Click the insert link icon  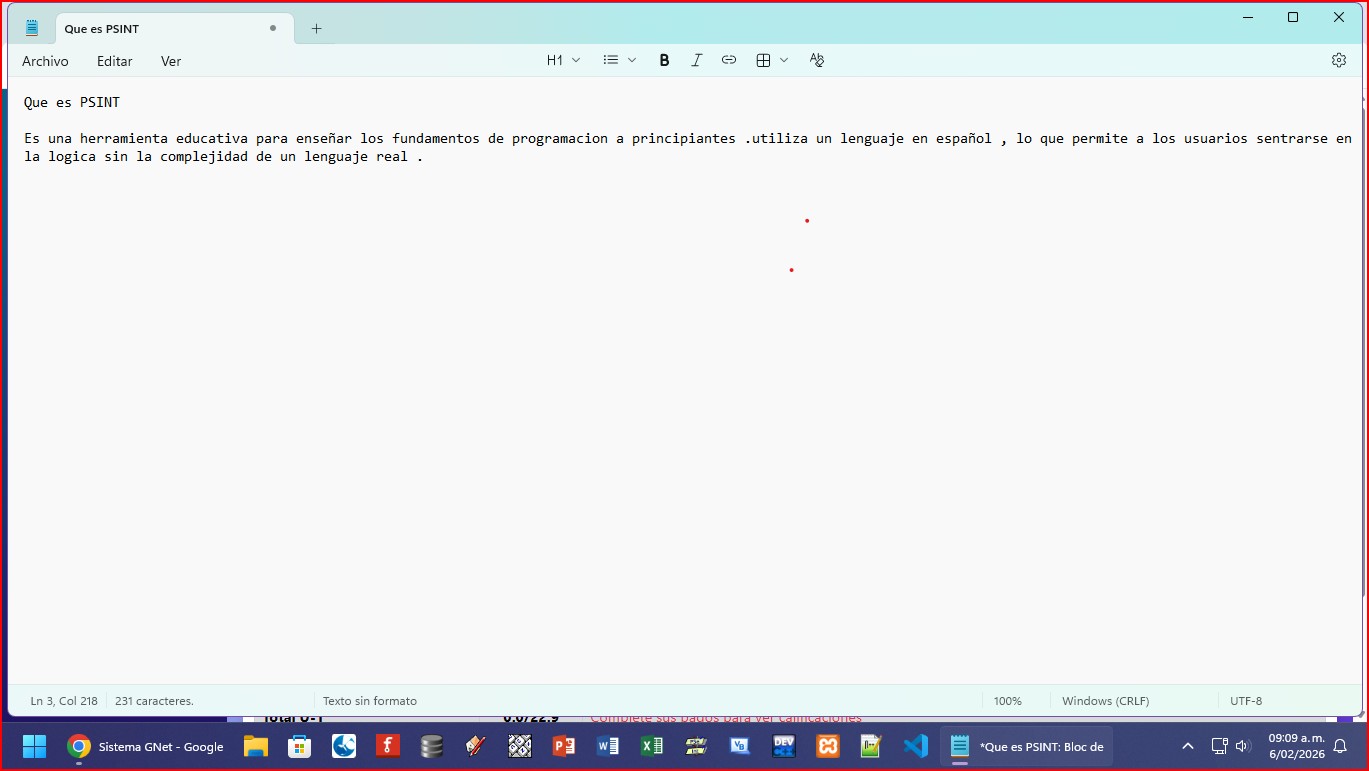729,60
